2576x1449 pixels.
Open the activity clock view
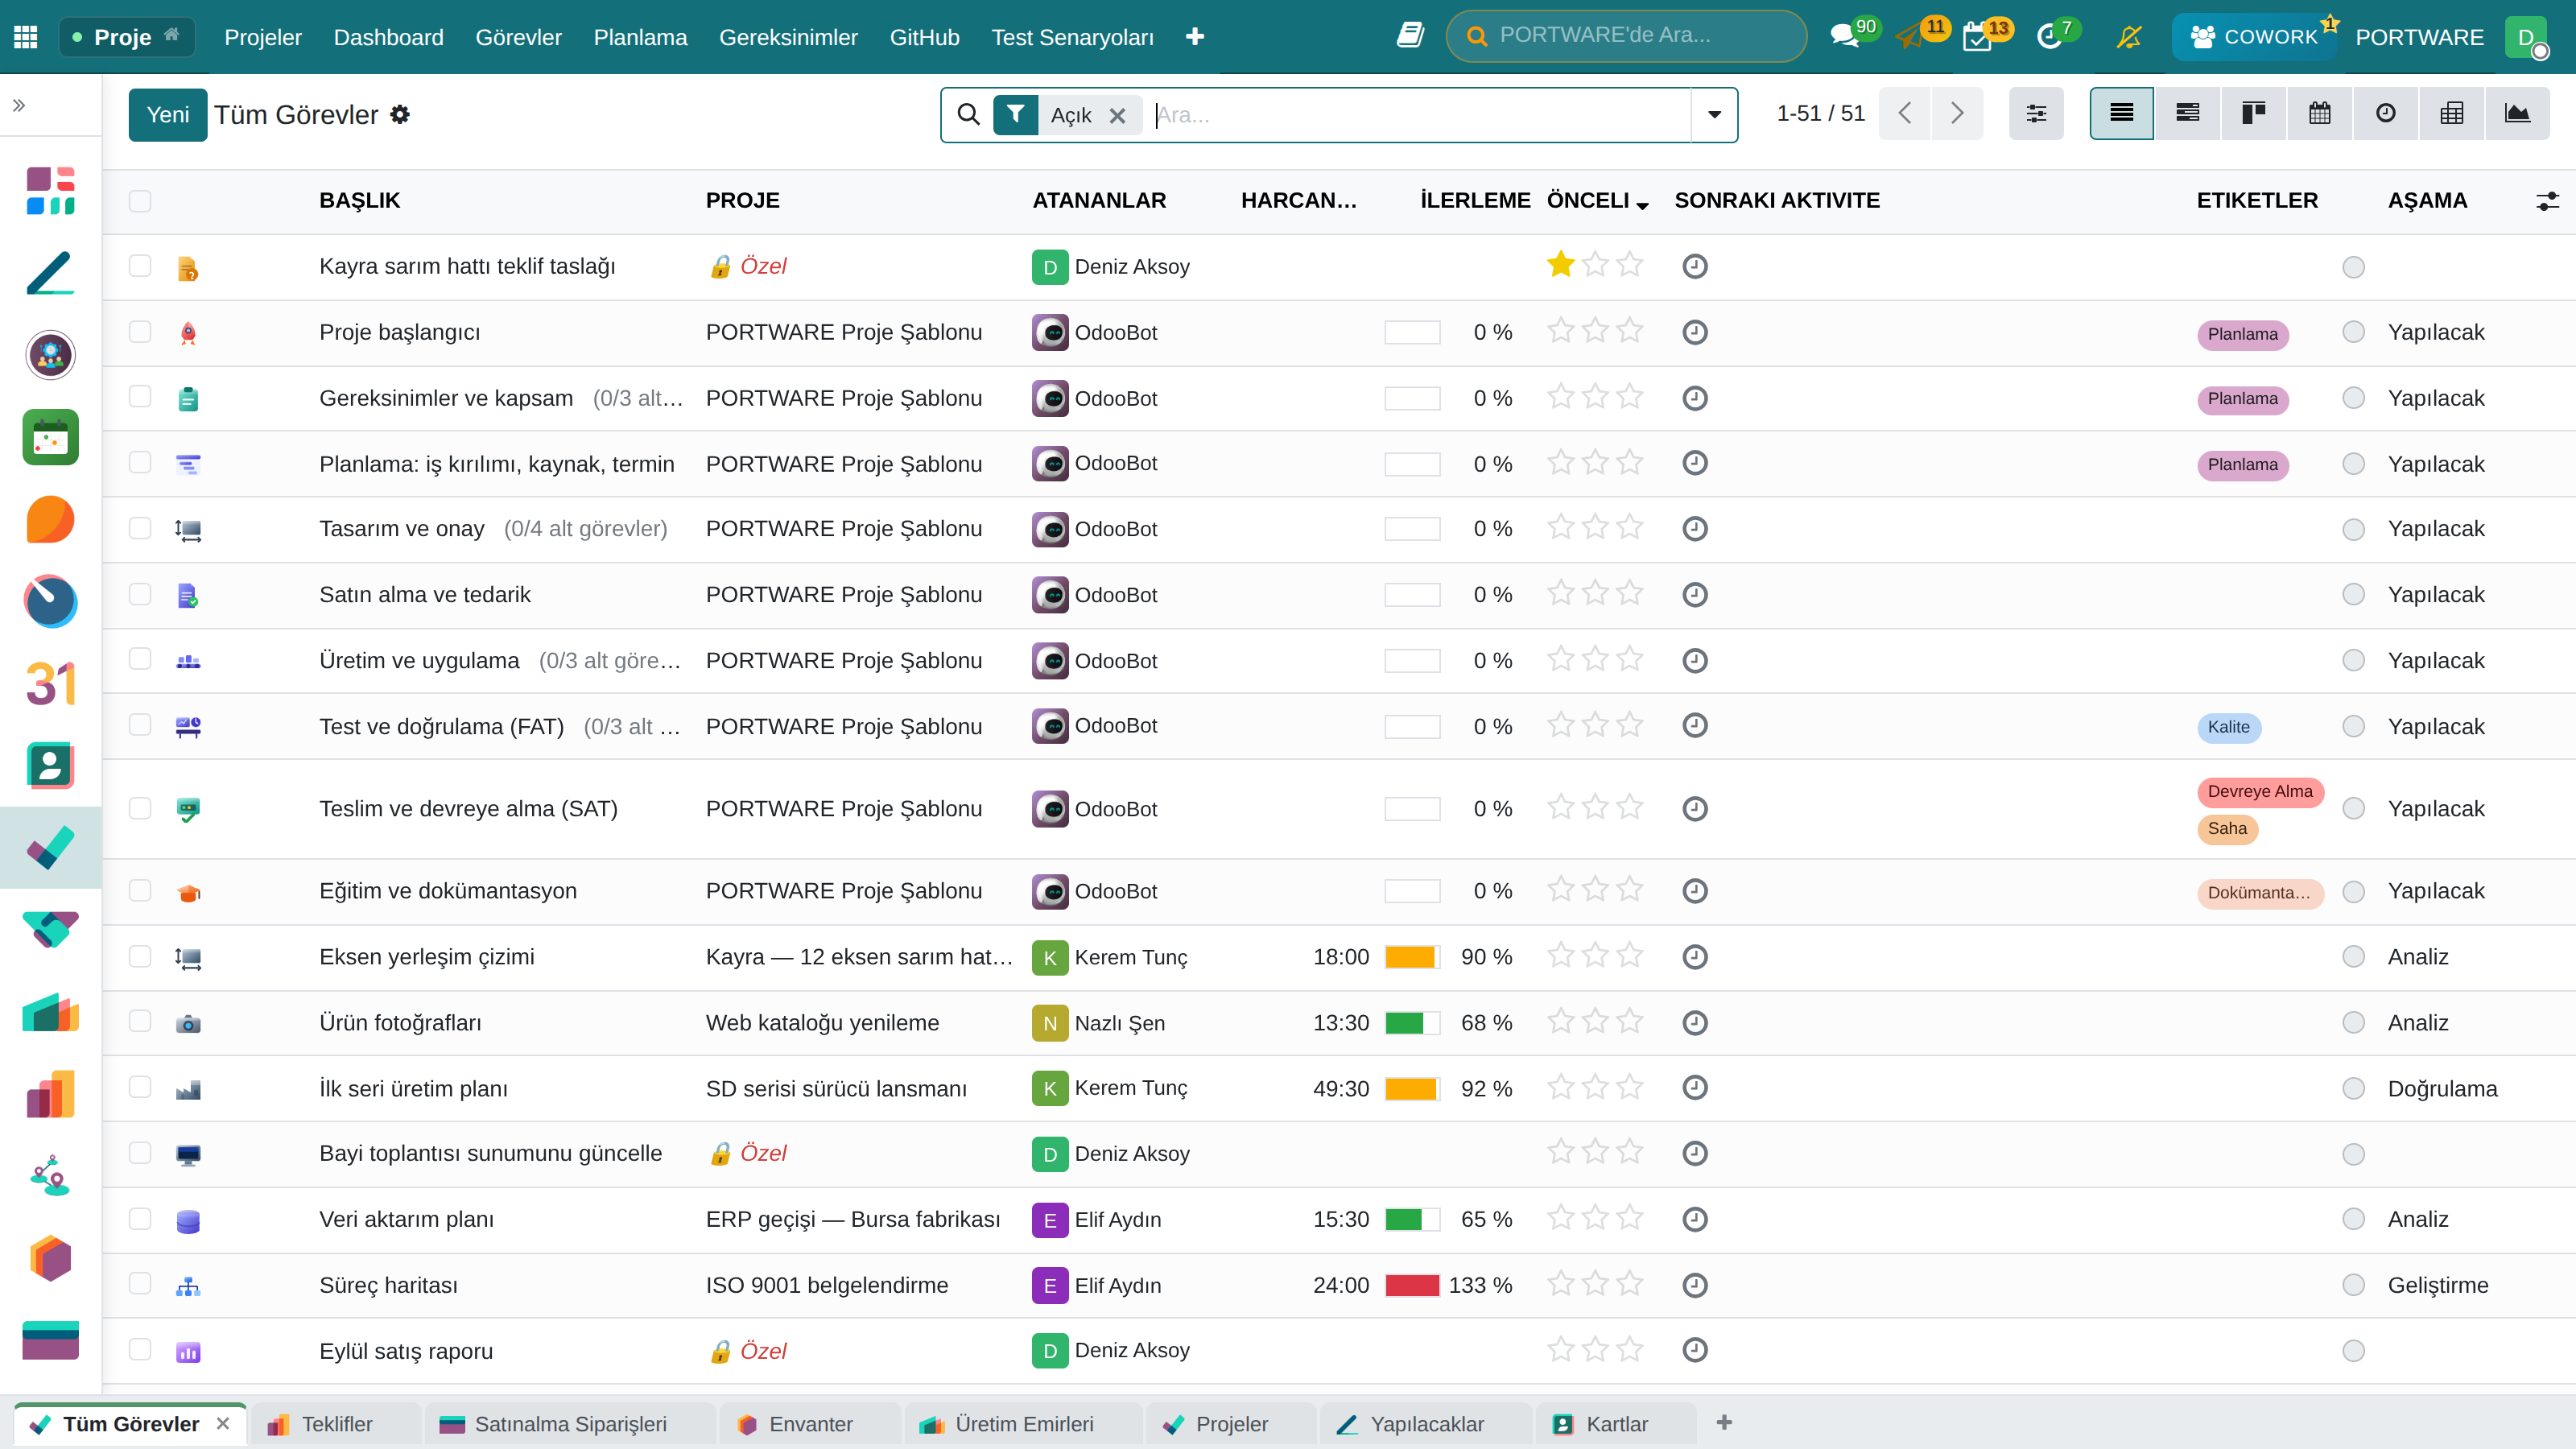(x=2385, y=114)
